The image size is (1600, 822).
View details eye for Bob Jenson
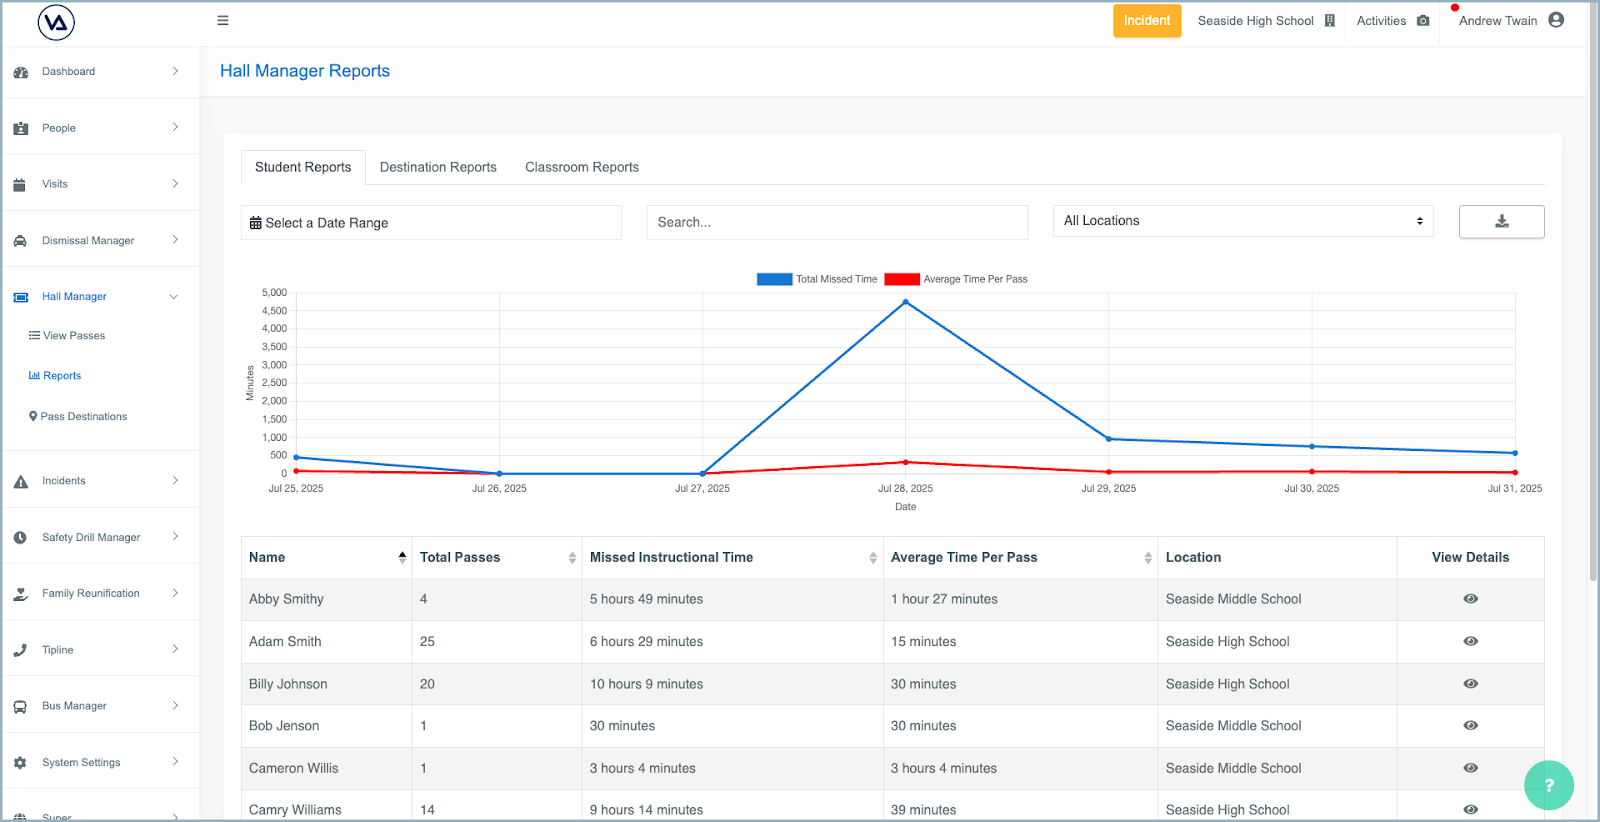coord(1470,726)
